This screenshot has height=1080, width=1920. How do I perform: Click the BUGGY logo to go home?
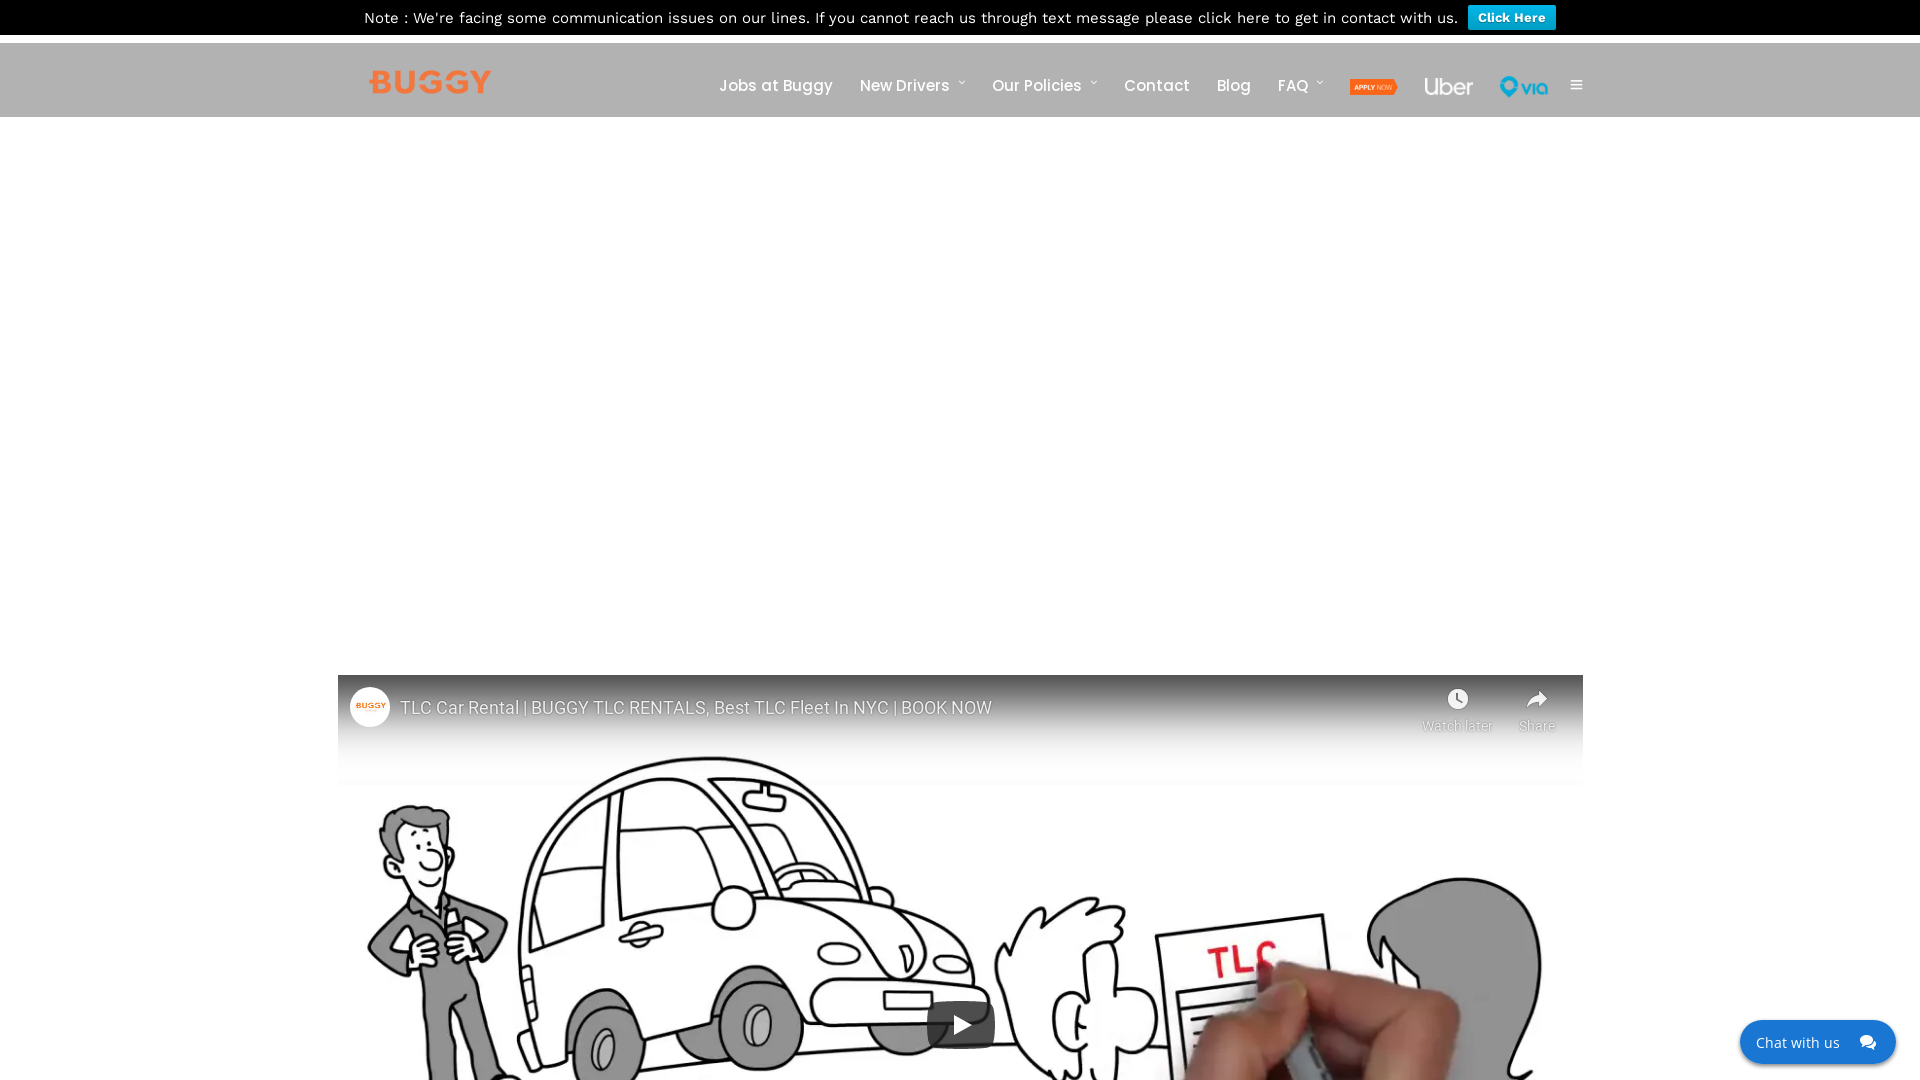click(x=429, y=82)
